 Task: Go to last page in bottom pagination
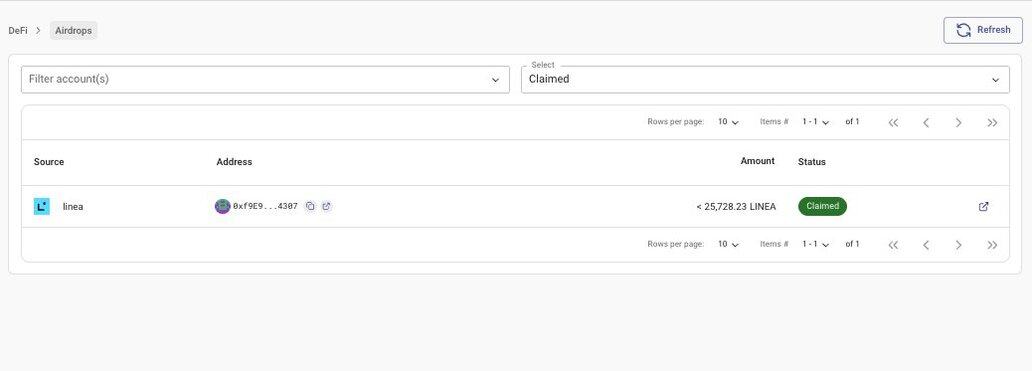(x=993, y=245)
